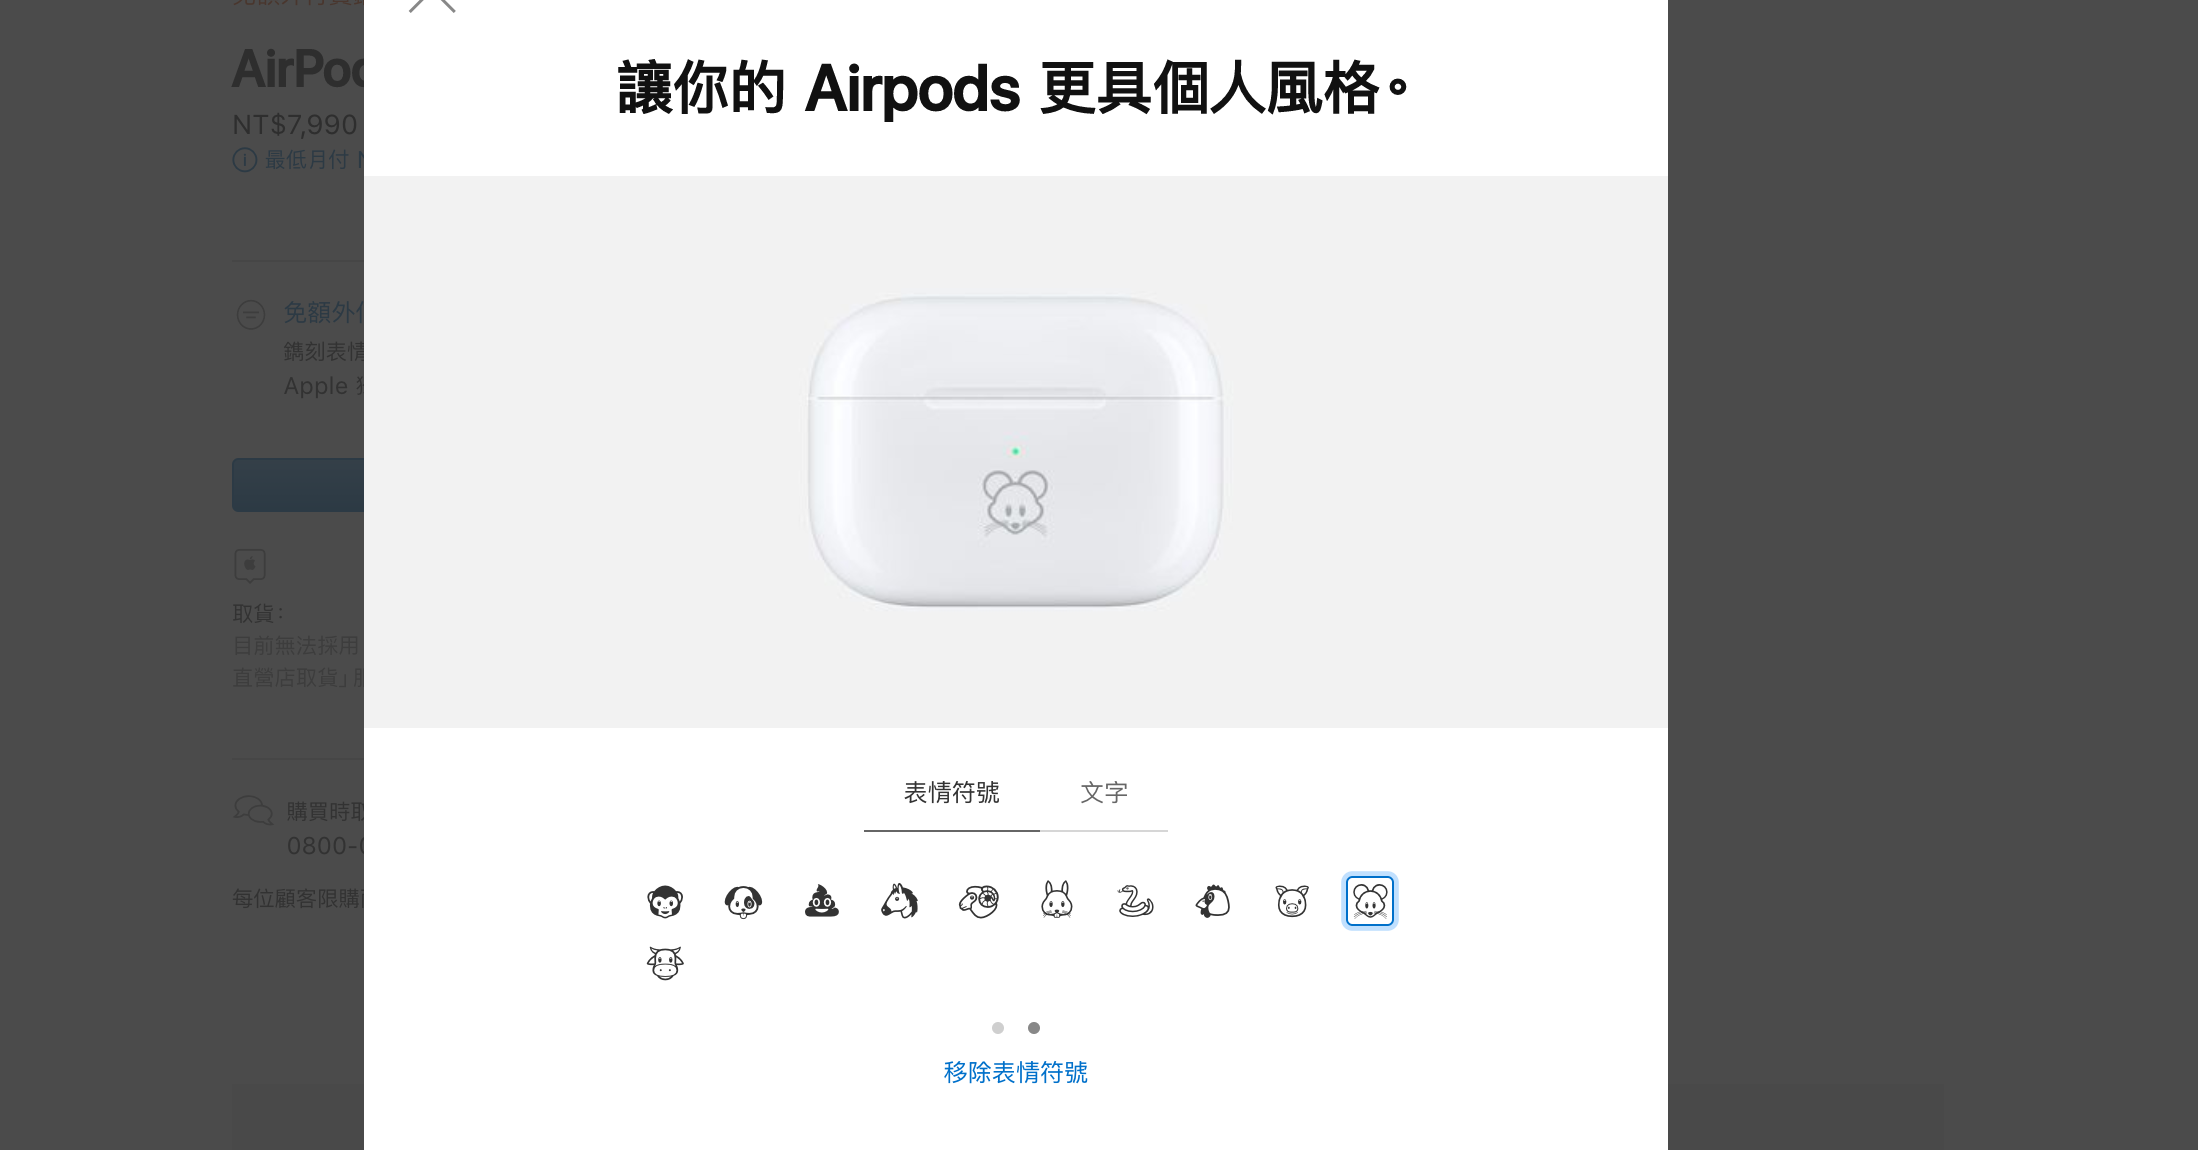Screen dimensions: 2198x1150
Task: Pick the snake emoji
Action: (1135, 901)
